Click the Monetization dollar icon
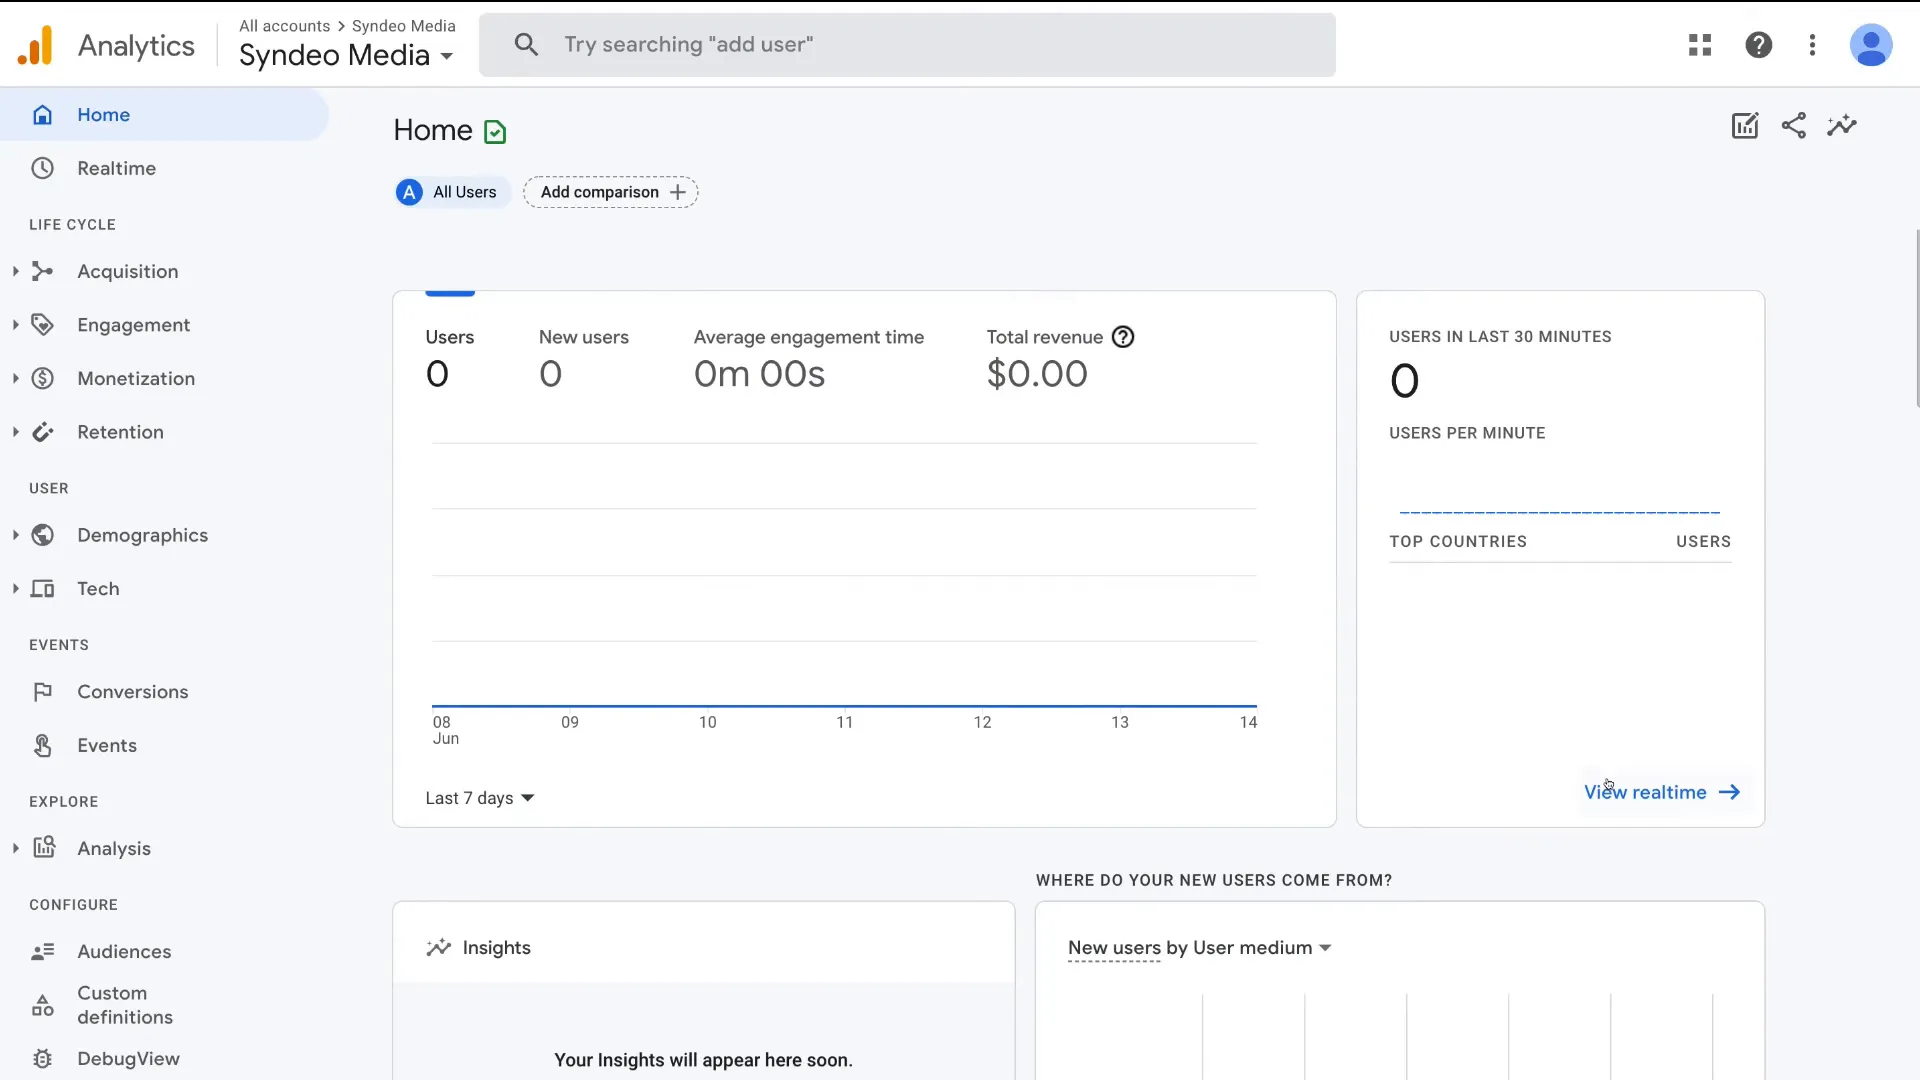Viewport: 1920px width, 1080px height. [42, 378]
